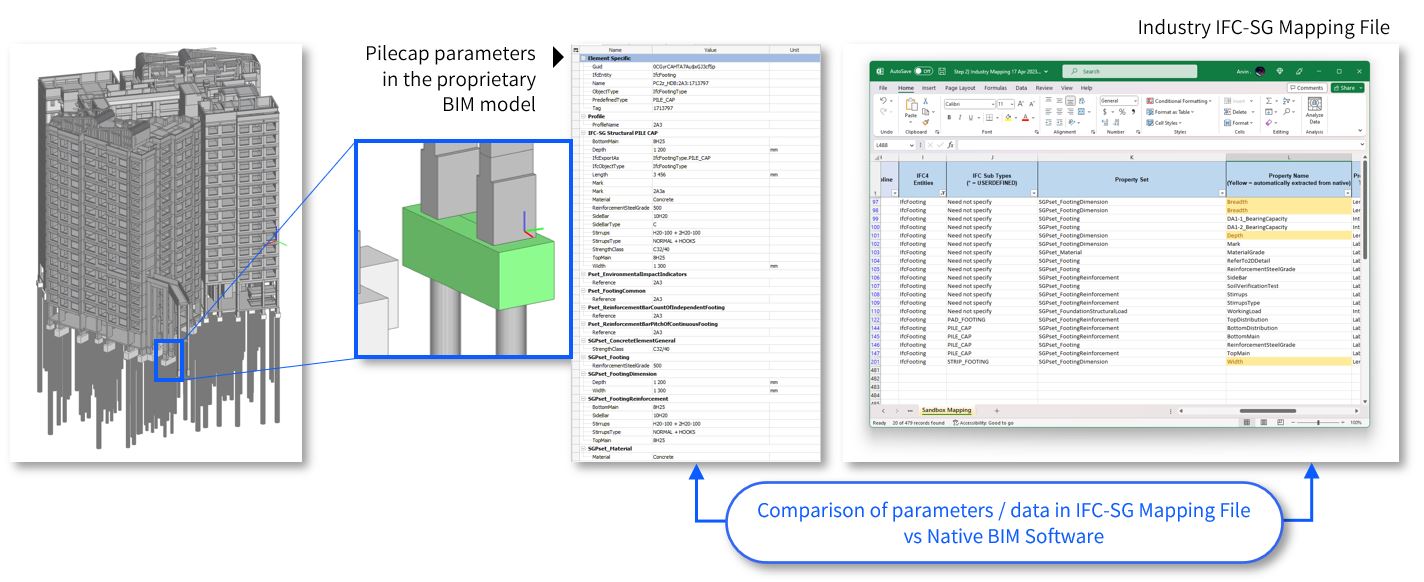Click the Format Painter brush icon
This screenshot has width=1424, height=582.
(x=926, y=123)
